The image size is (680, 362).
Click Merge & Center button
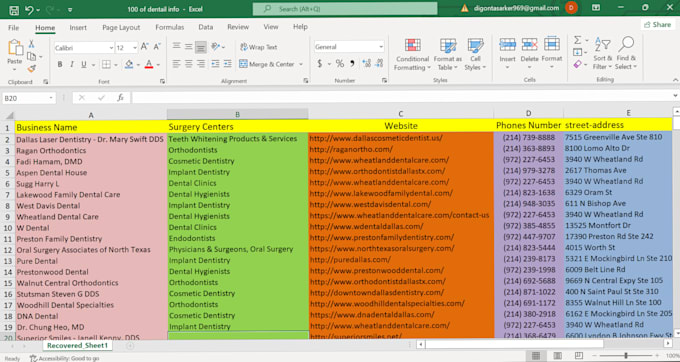pyautogui.click(x=267, y=64)
